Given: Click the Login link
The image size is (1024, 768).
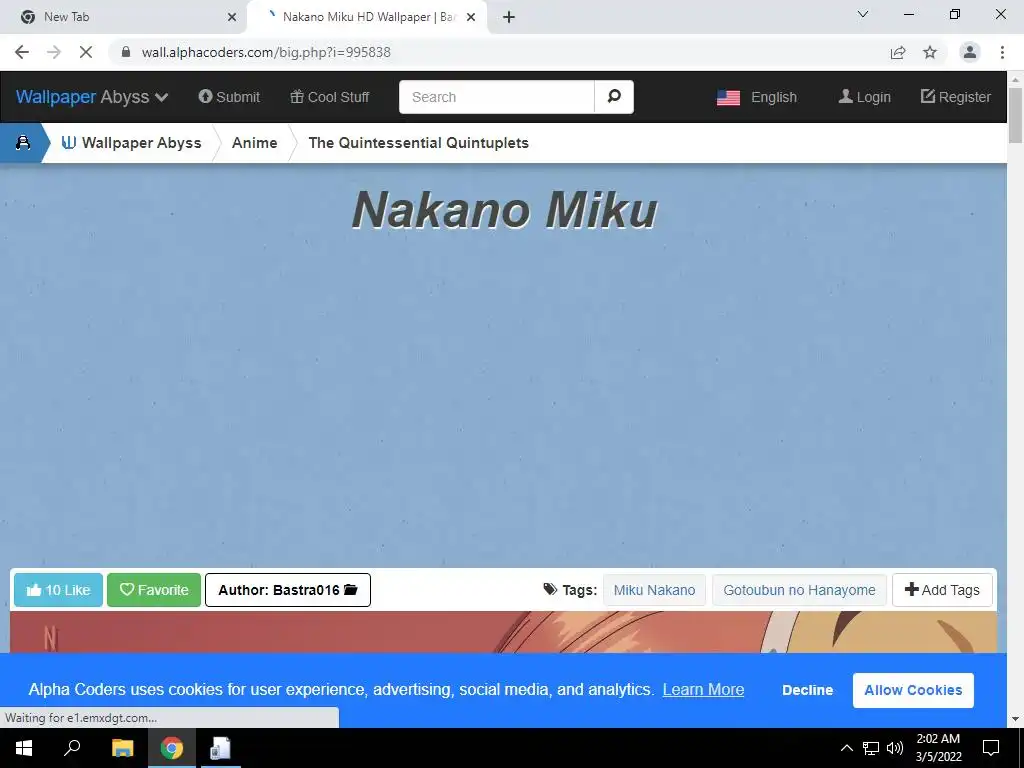Looking at the screenshot, I should (x=864, y=97).
